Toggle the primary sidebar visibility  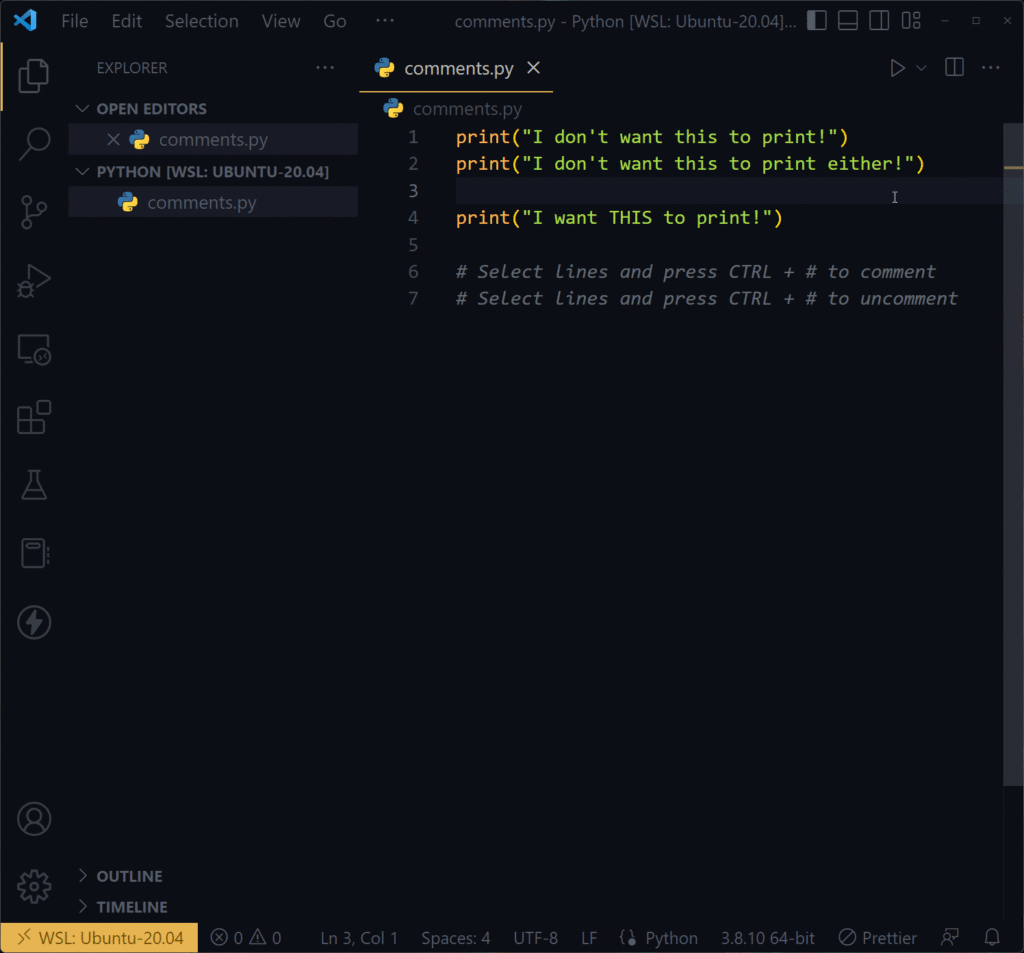(816, 20)
